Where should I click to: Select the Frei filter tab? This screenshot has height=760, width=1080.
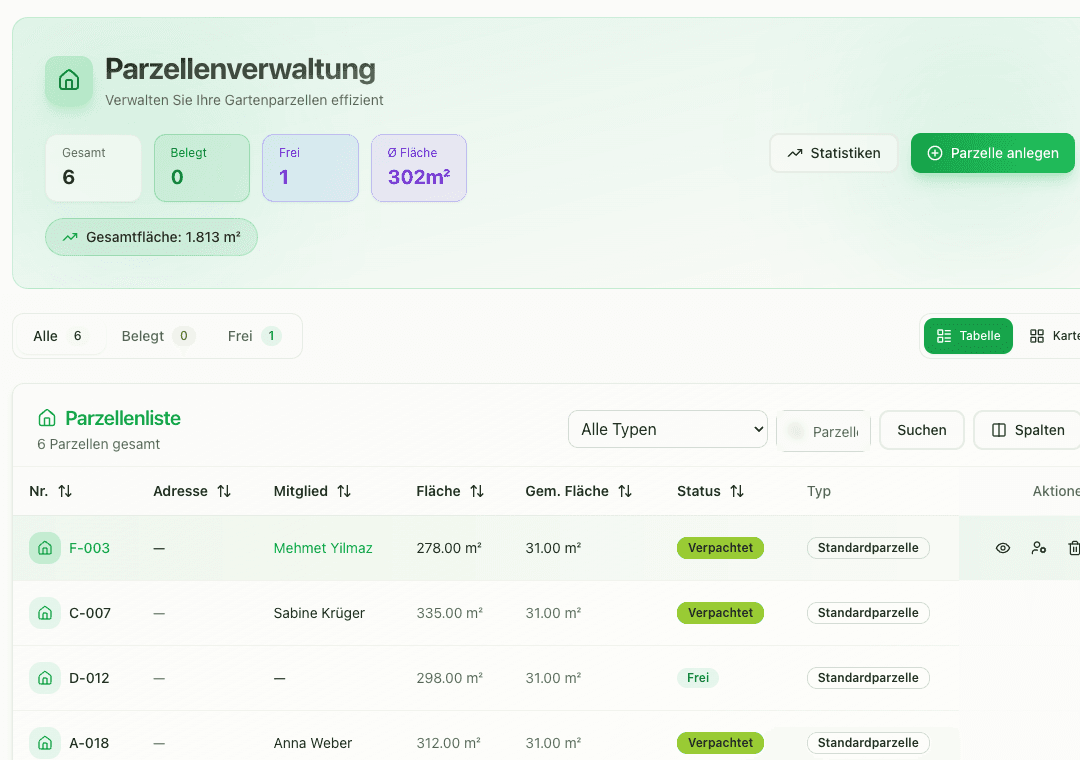(253, 336)
